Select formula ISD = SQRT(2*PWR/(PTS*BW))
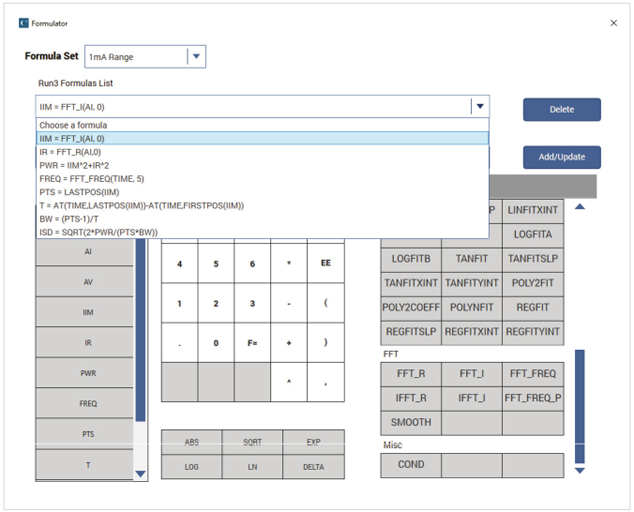 [262, 232]
